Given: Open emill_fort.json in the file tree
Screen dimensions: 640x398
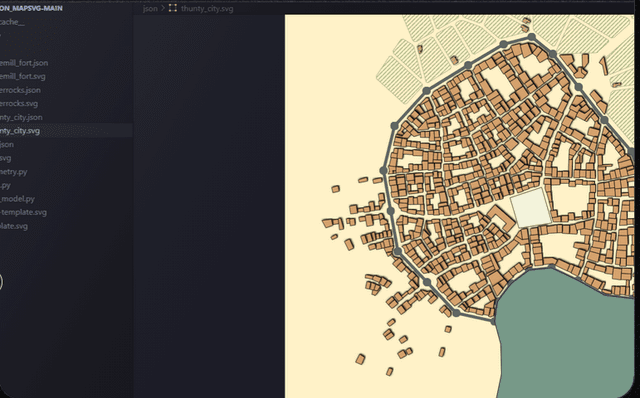Looking at the screenshot, I should click(x=24, y=63).
